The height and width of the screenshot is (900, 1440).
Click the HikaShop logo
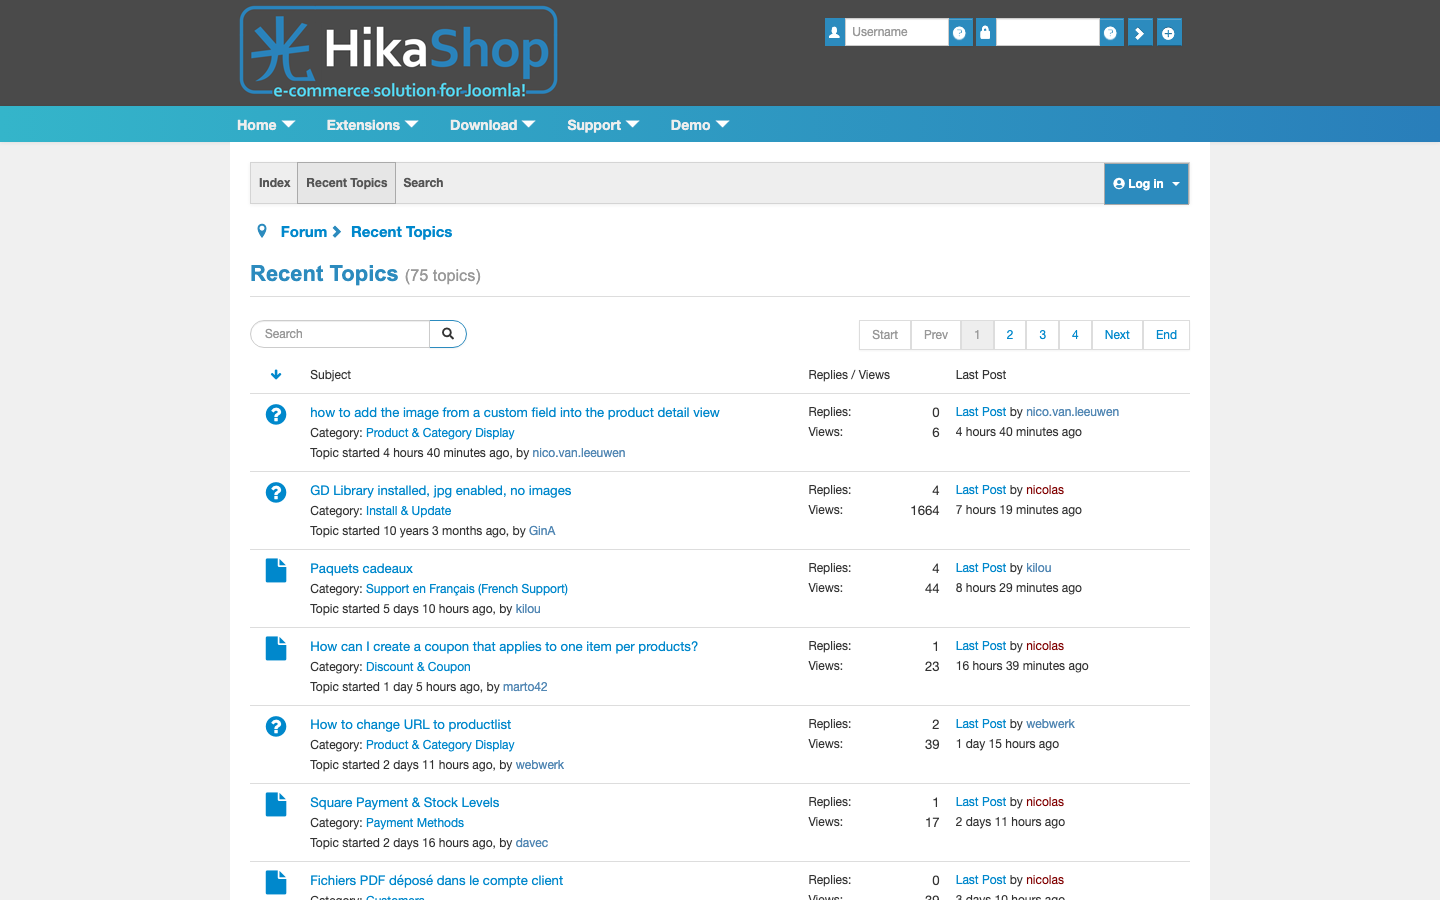coord(398,53)
